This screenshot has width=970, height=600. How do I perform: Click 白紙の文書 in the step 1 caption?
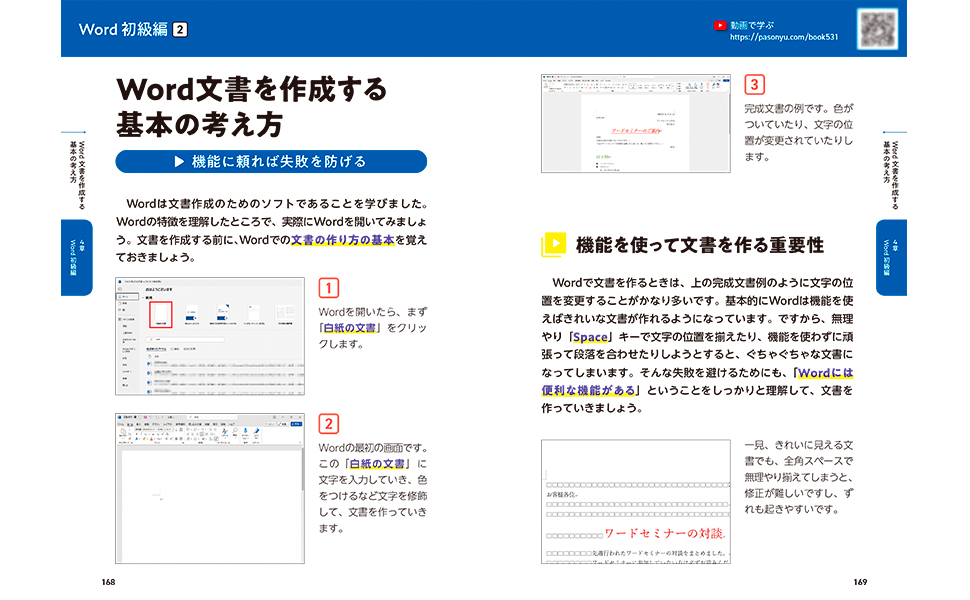point(350,328)
